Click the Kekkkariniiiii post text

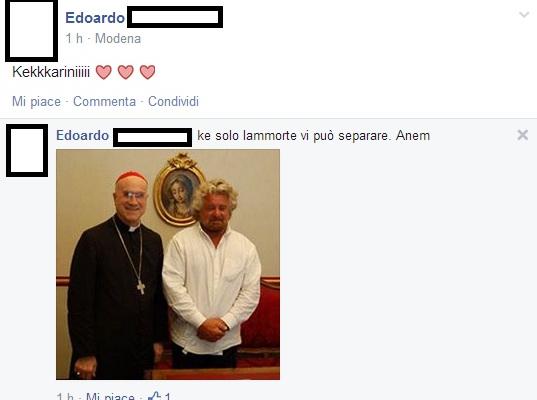[51, 72]
